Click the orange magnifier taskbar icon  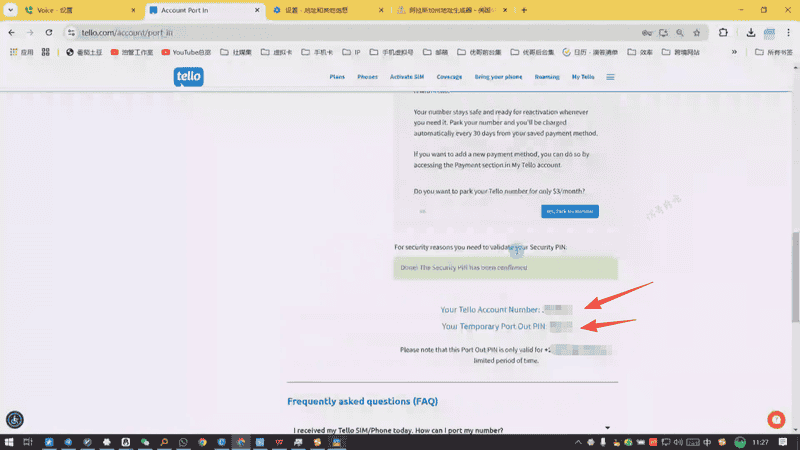coord(164,442)
